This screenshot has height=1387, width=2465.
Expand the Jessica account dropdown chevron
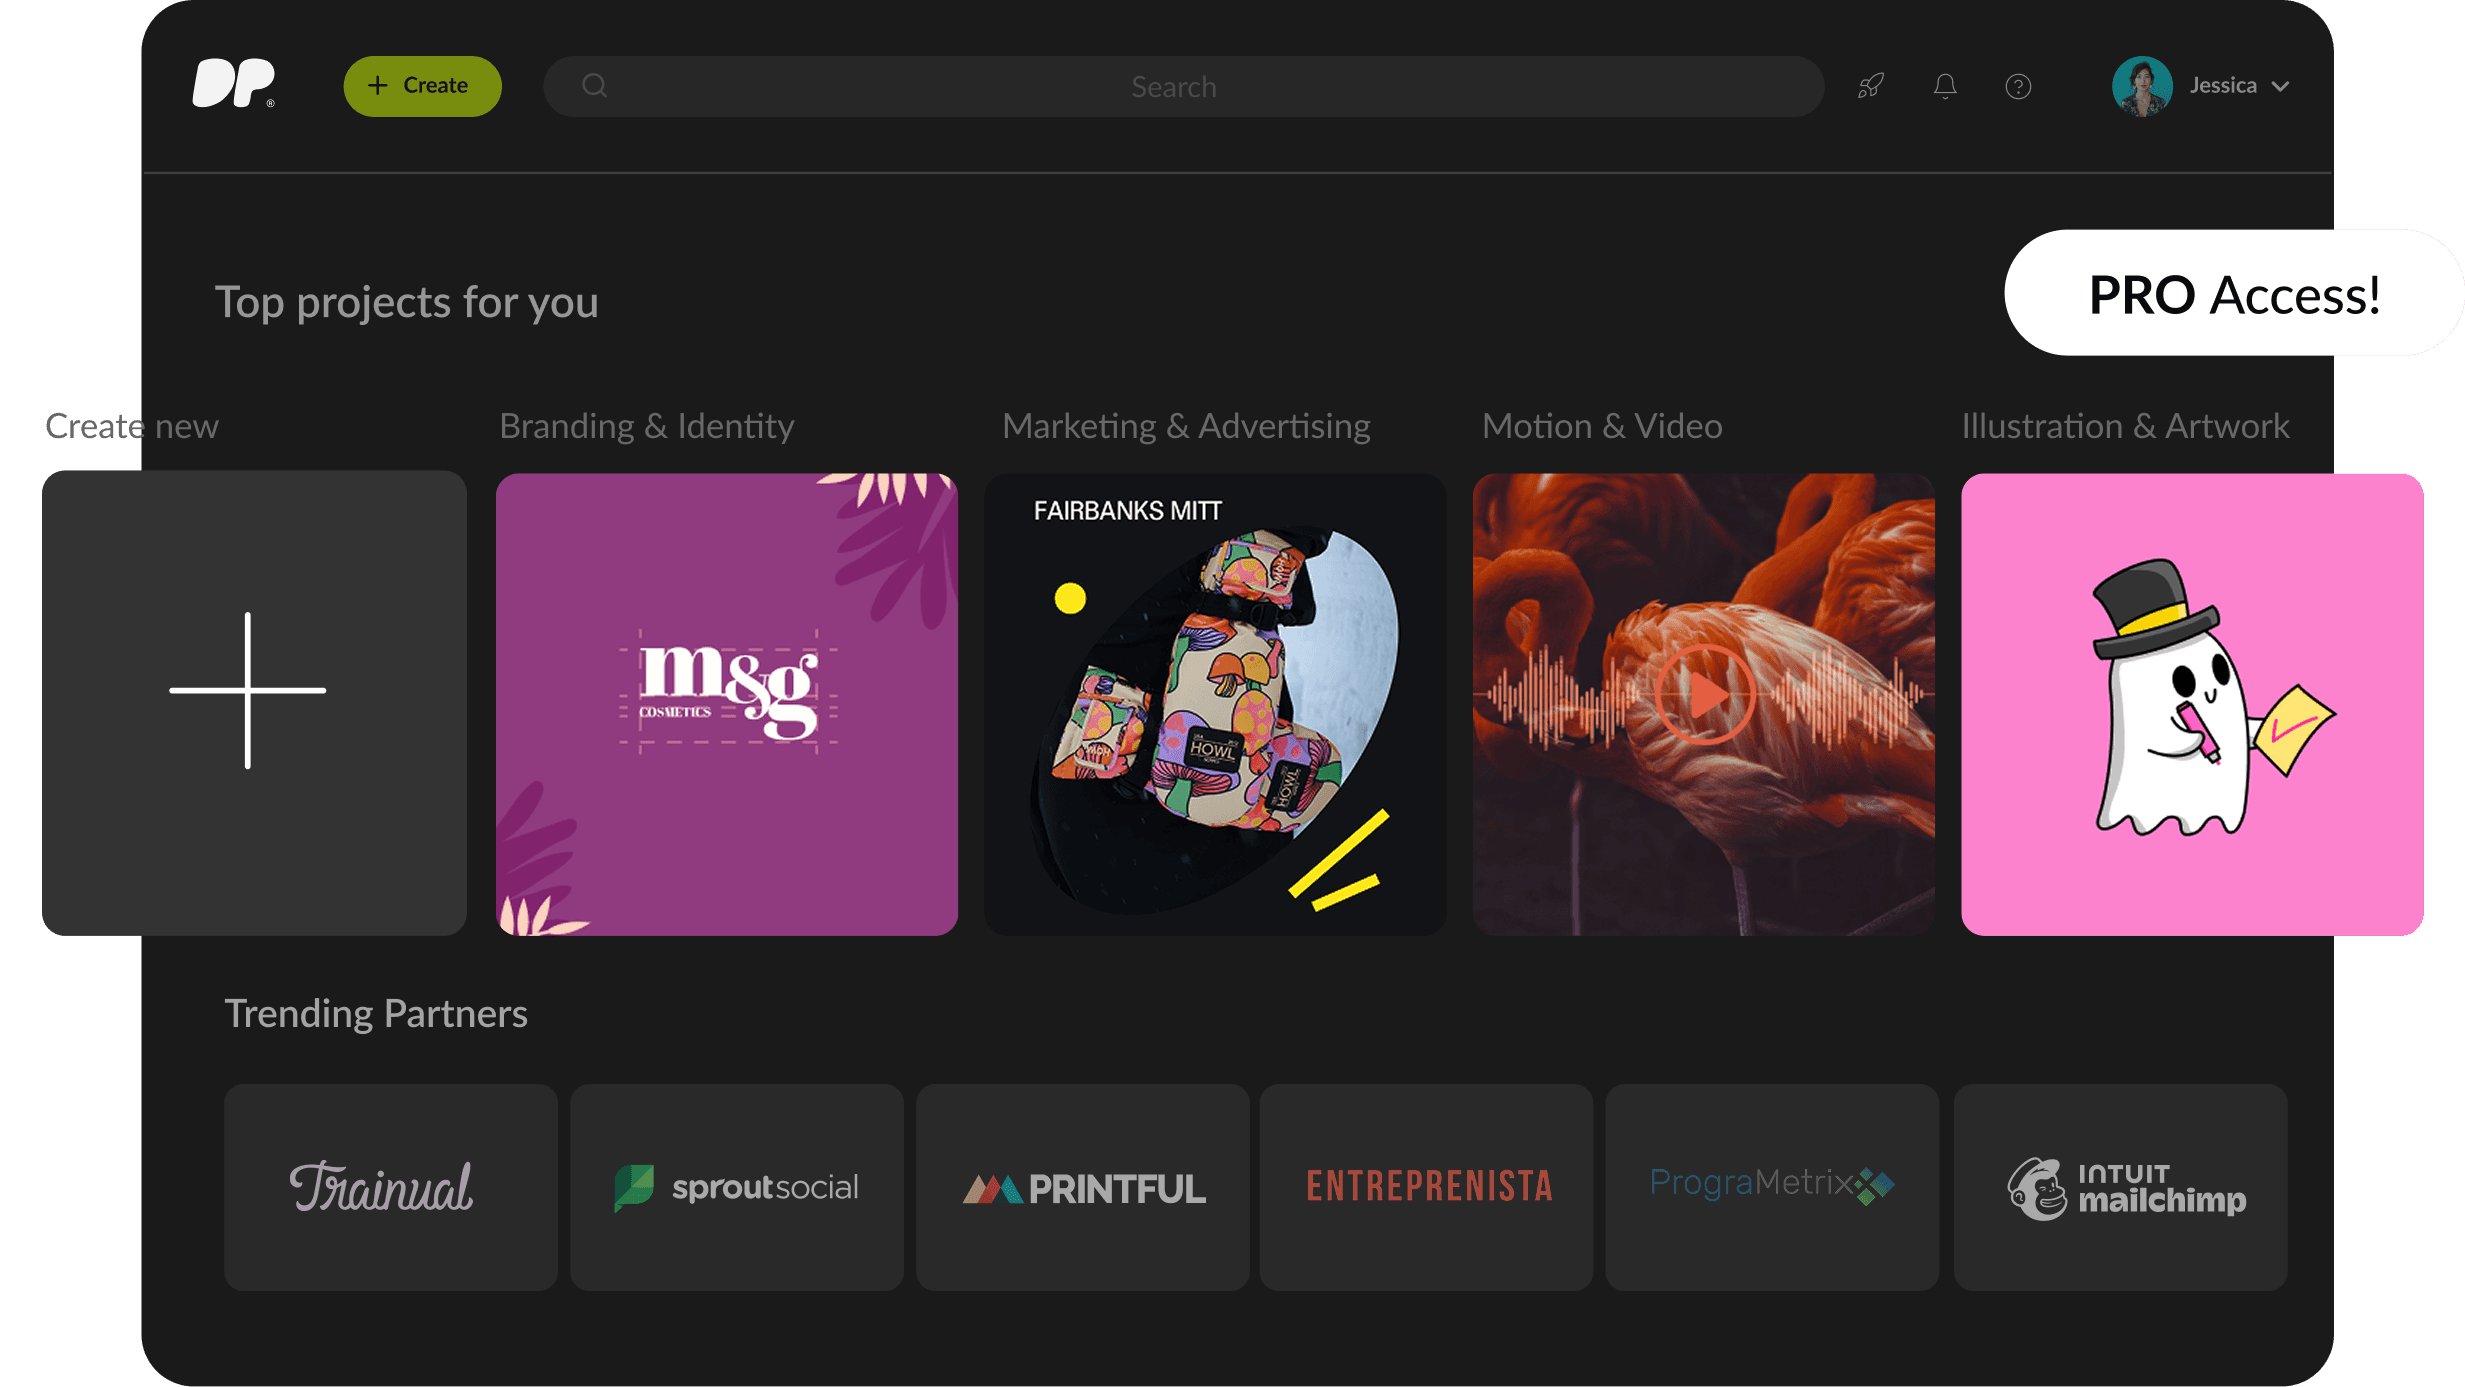click(x=2280, y=87)
